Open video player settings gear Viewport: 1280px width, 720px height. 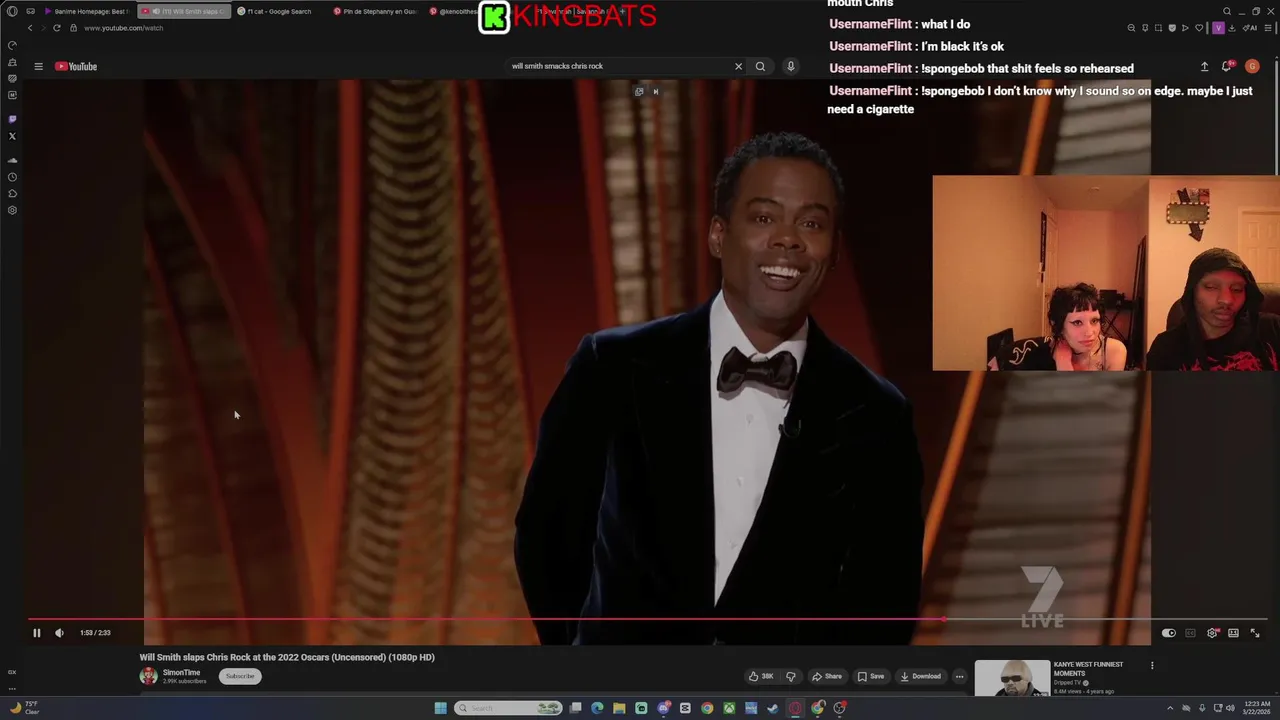[x=1212, y=633]
